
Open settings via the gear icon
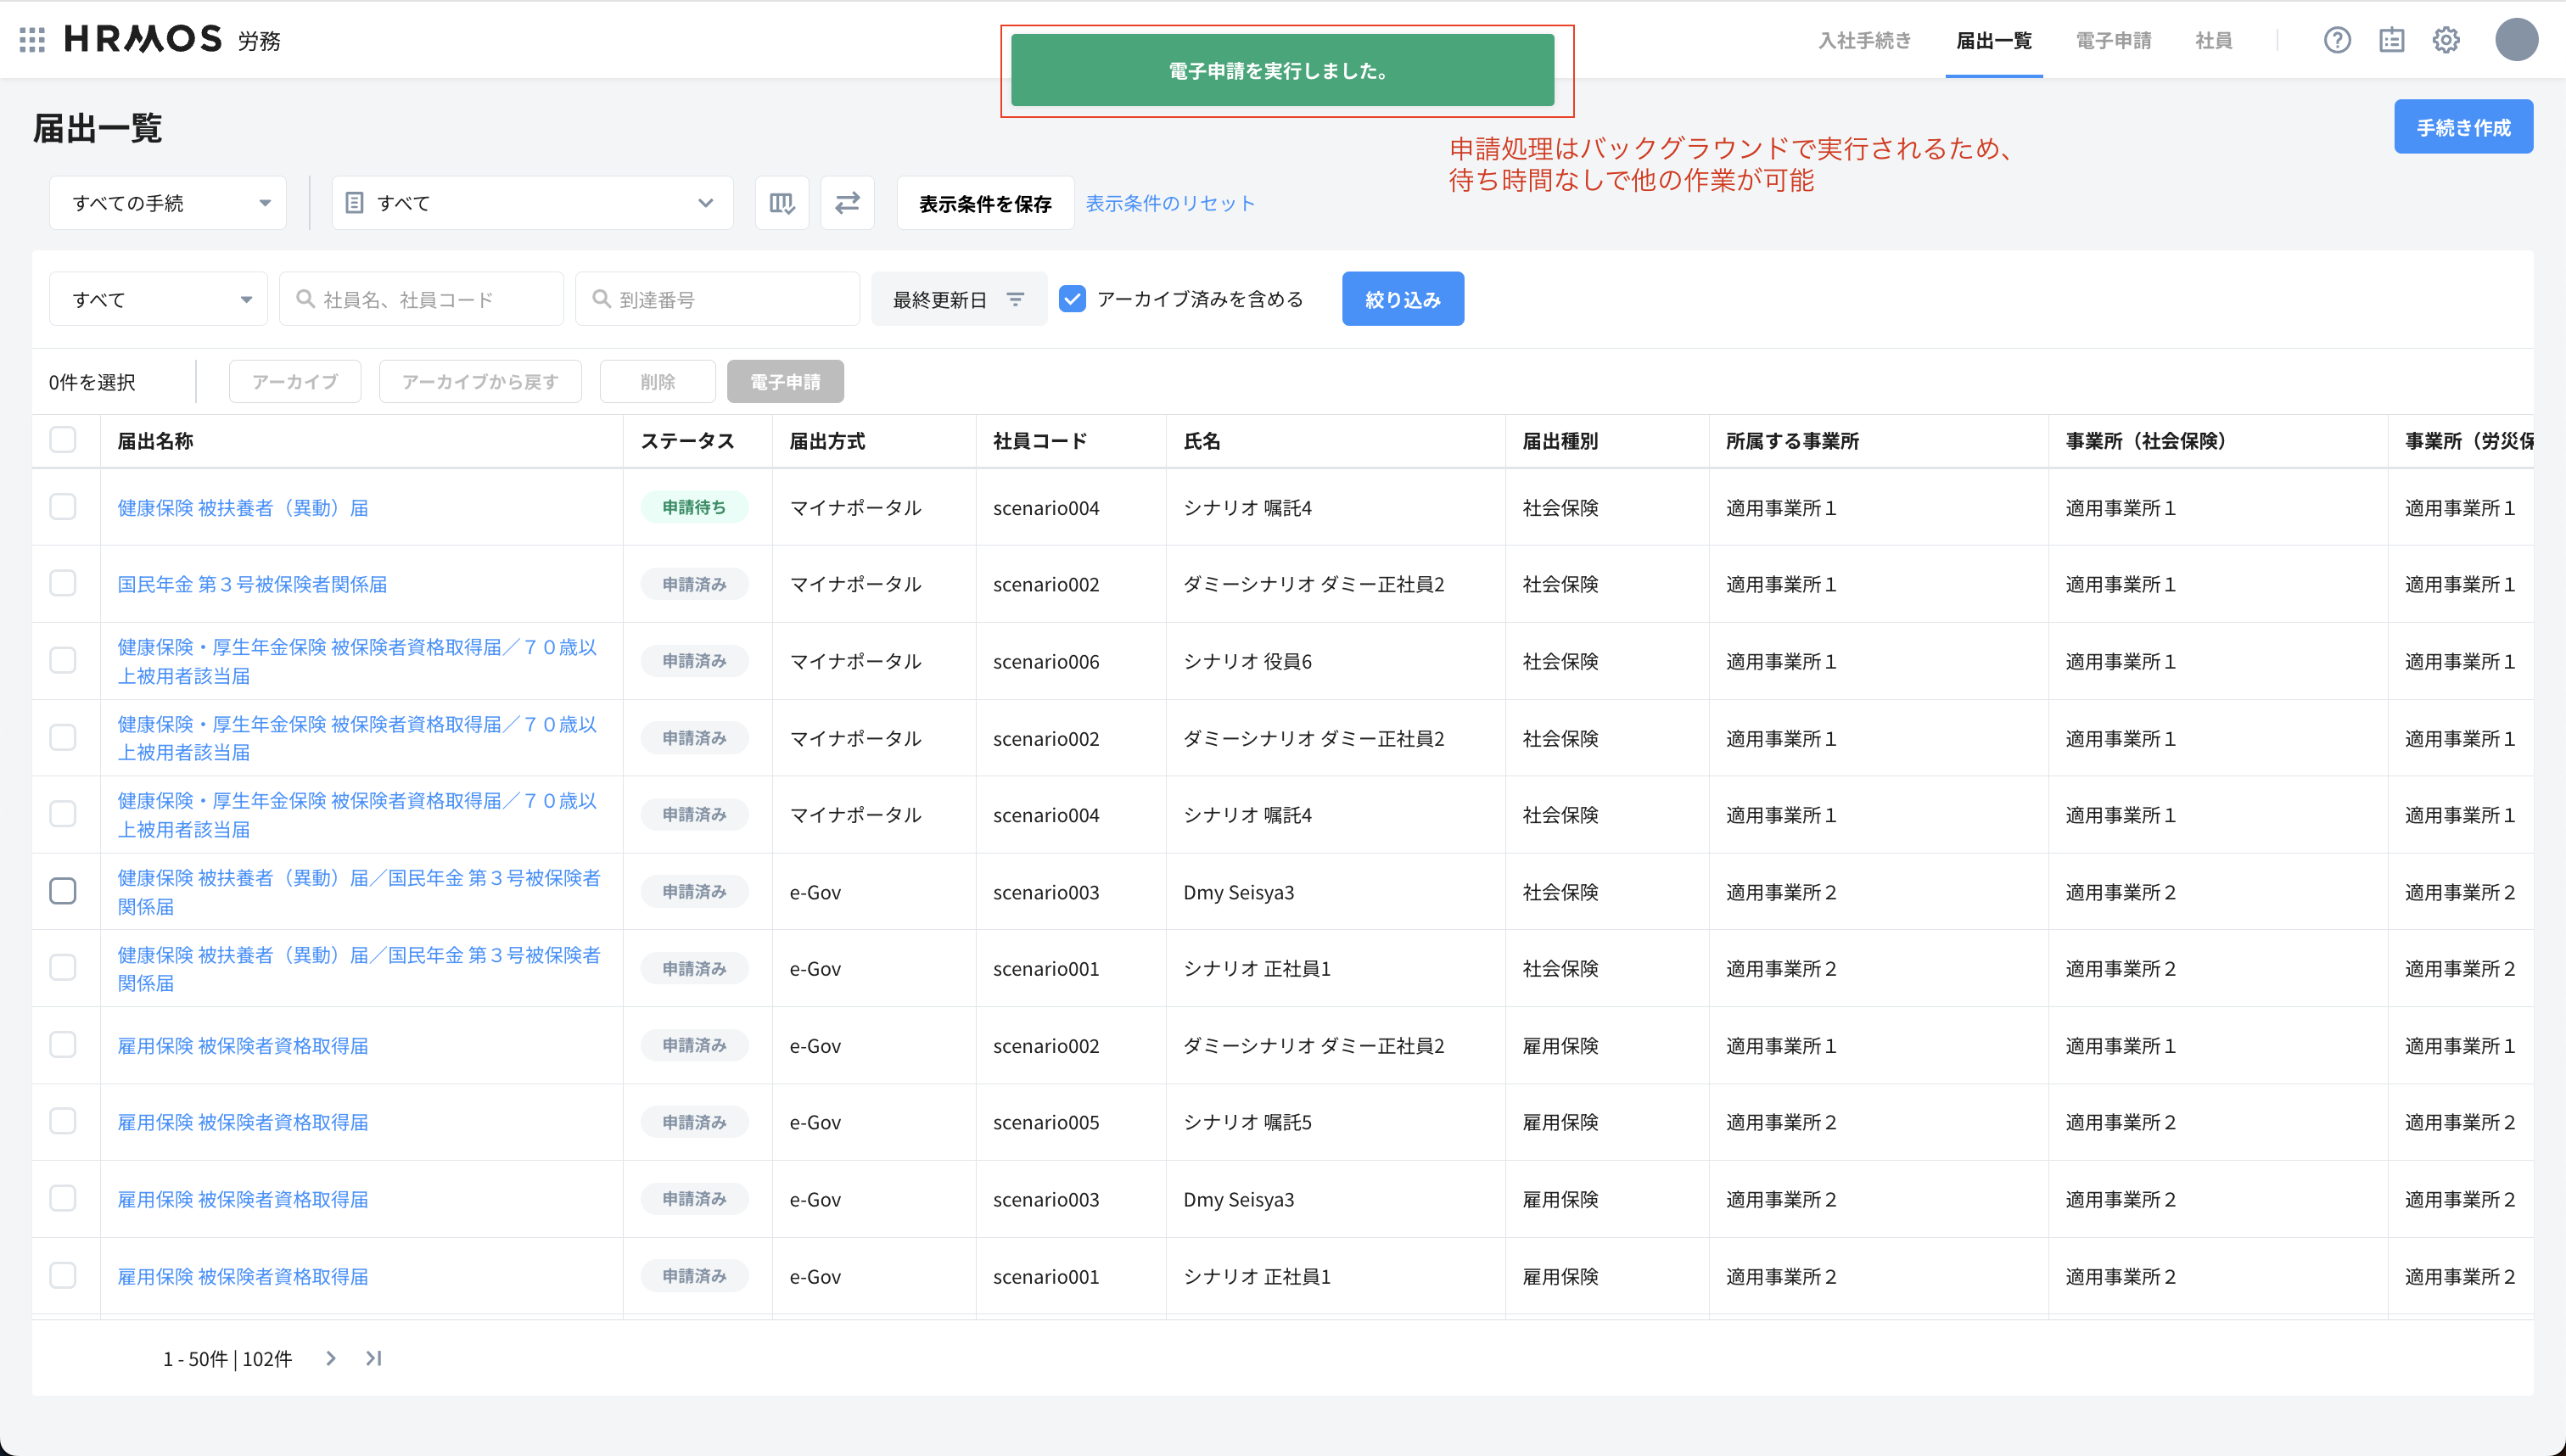pyautogui.click(x=2446, y=40)
